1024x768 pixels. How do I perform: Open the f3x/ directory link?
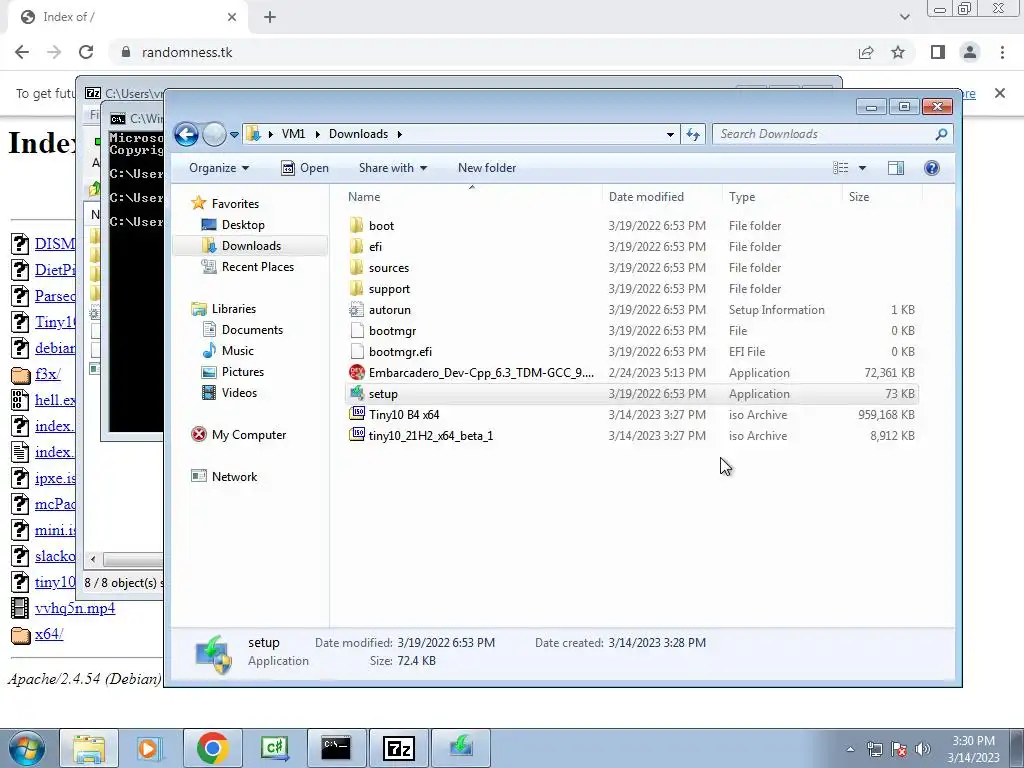pyautogui.click(x=48, y=374)
